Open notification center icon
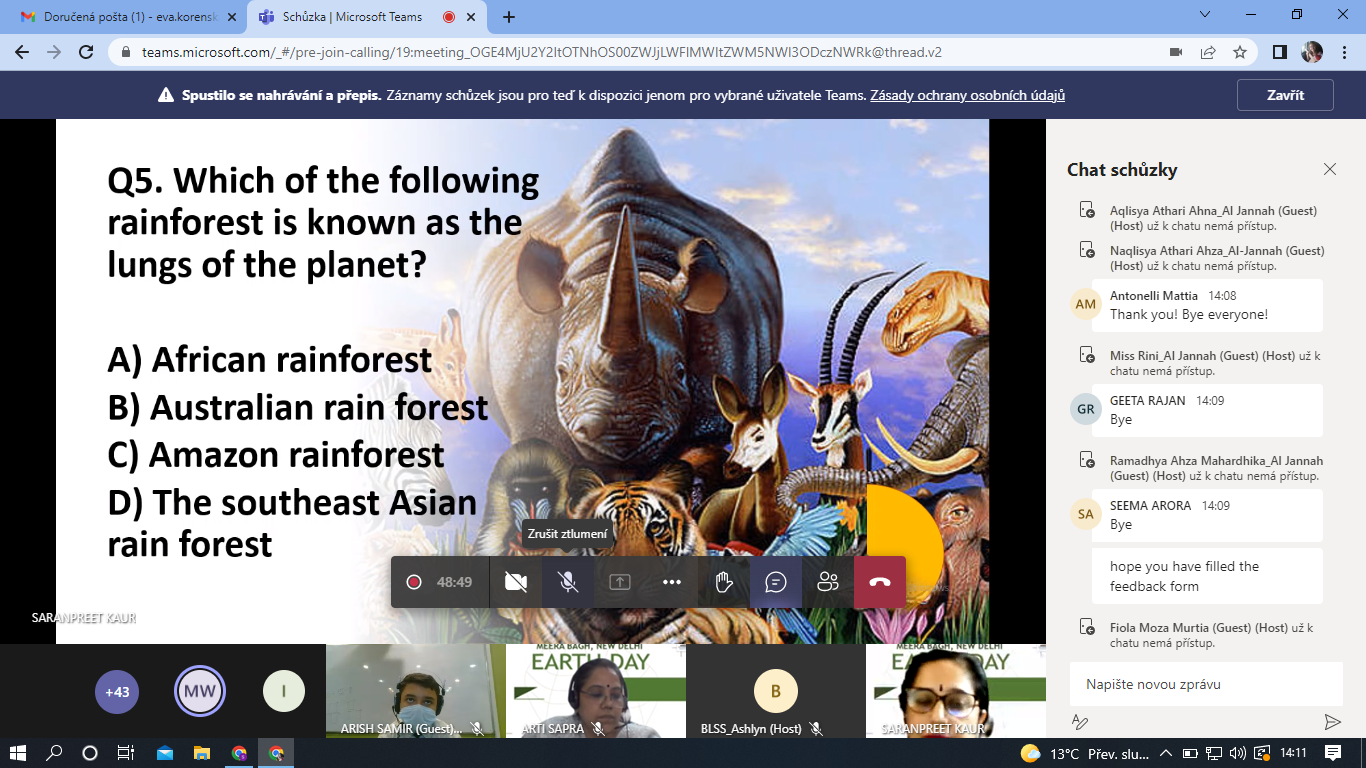1366x768 pixels. (x=1333, y=753)
